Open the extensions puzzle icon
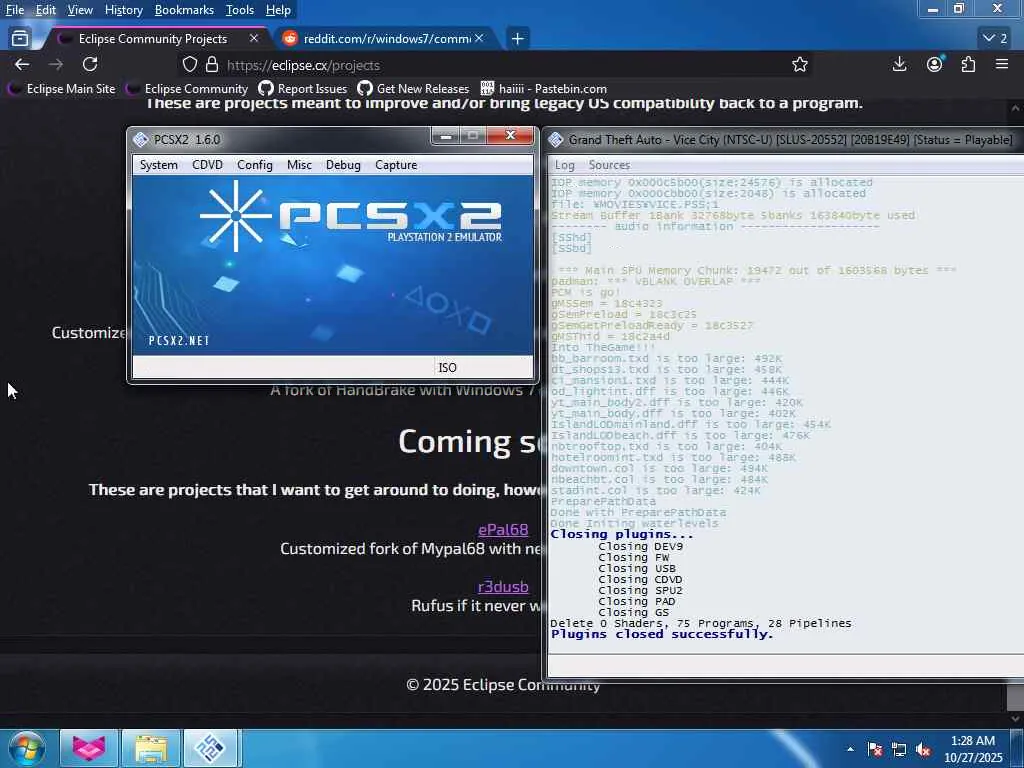Screen dimensions: 1024x768 968,64
